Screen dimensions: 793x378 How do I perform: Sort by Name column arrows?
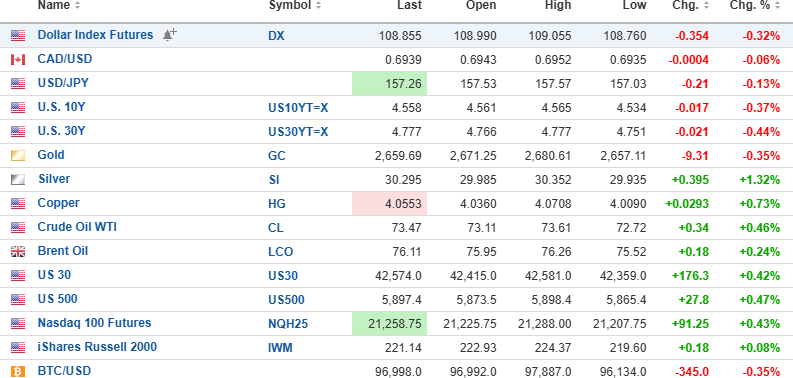click(77, 6)
